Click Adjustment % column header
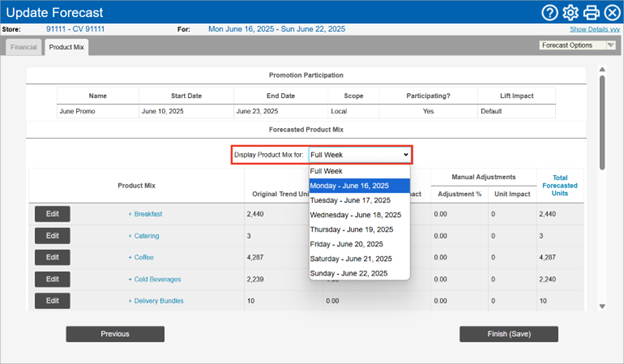Viewport: 624px width, 364px height. [460, 194]
